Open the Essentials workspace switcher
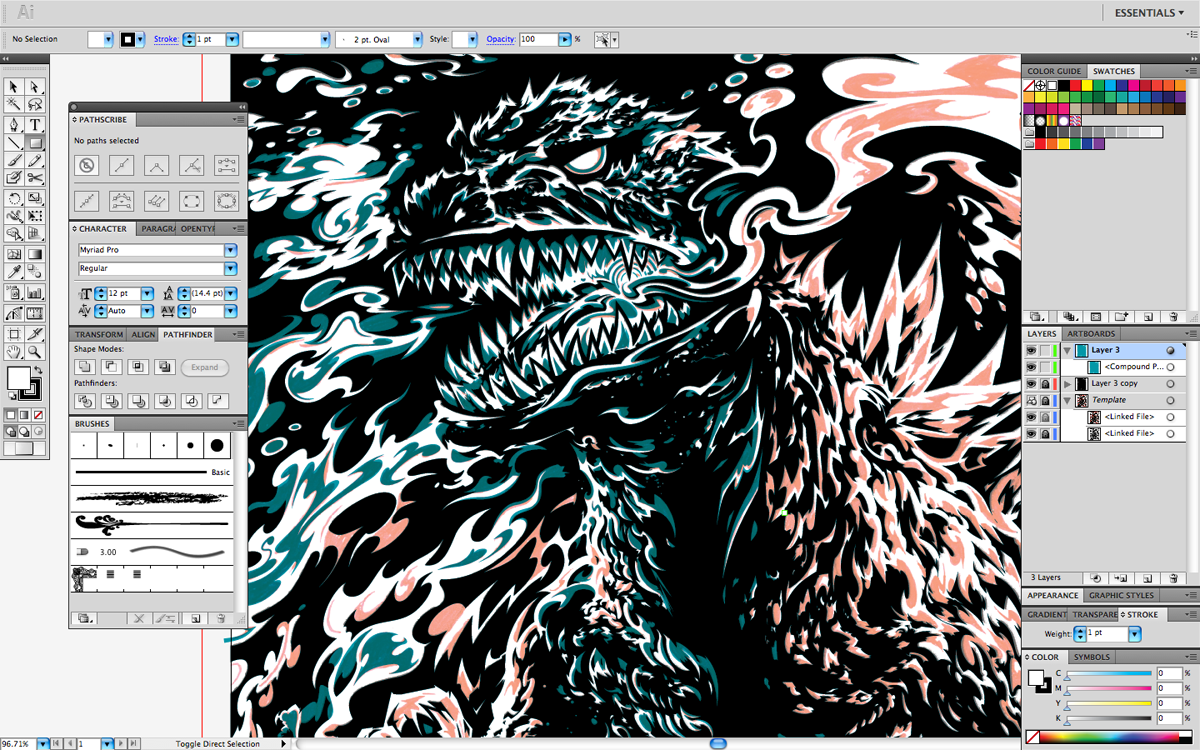Screen dimensions: 1200x750 [1151, 13]
